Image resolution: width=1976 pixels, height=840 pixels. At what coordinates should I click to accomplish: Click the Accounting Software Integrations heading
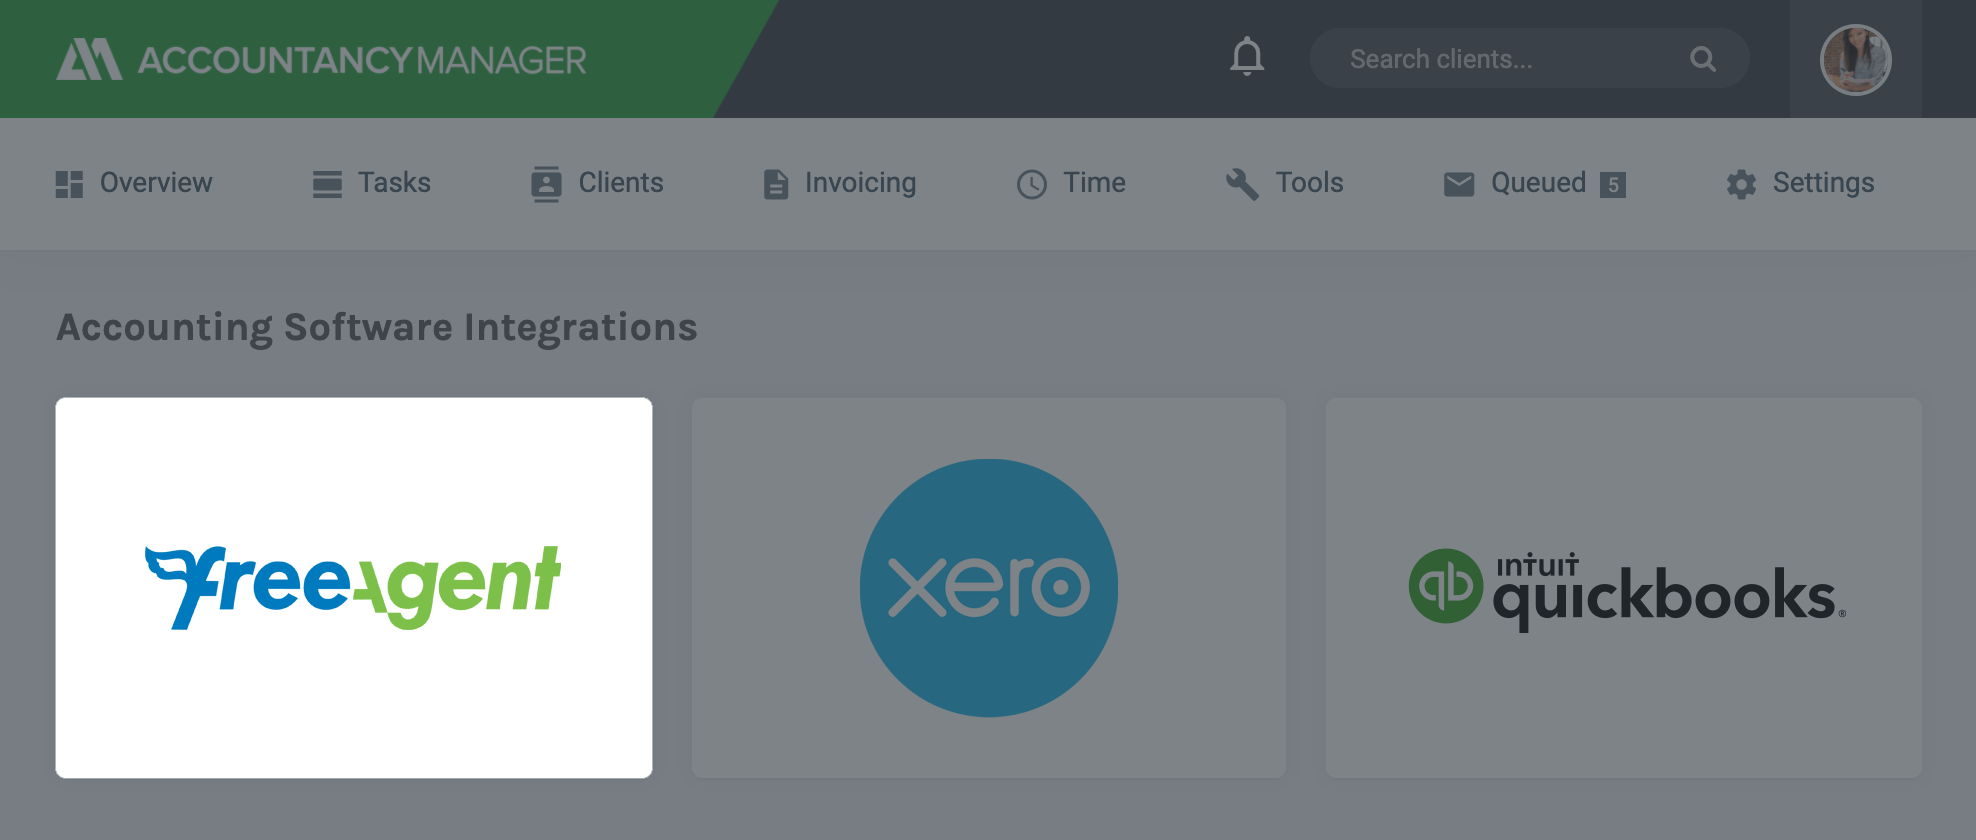click(377, 328)
